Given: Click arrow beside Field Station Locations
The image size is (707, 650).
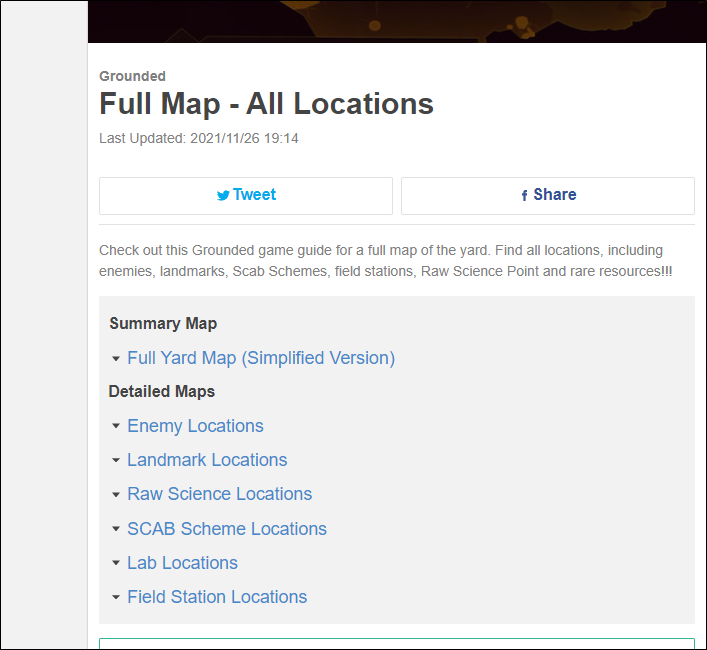Looking at the screenshot, I should point(116,597).
